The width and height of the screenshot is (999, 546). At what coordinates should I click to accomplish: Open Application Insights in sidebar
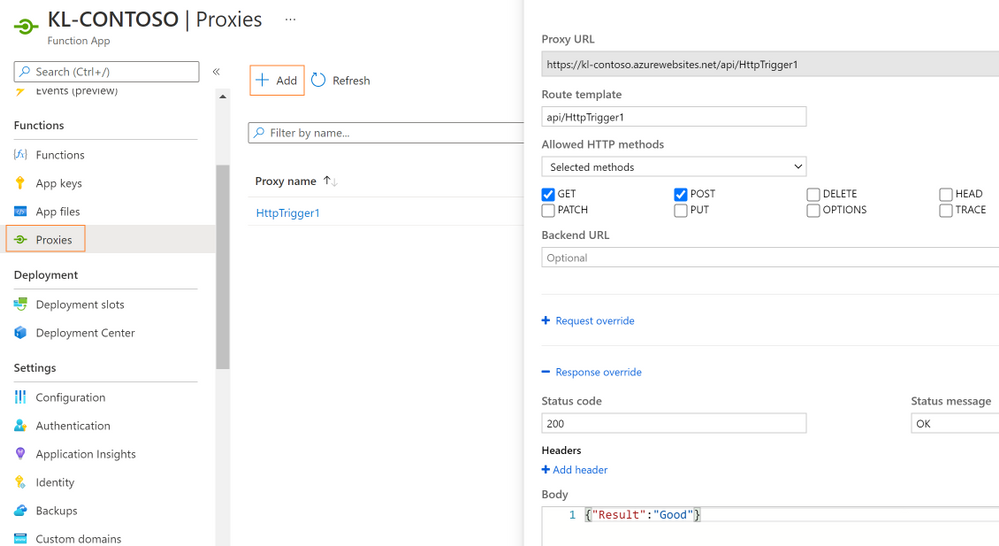pyautogui.click(x=85, y=454)
